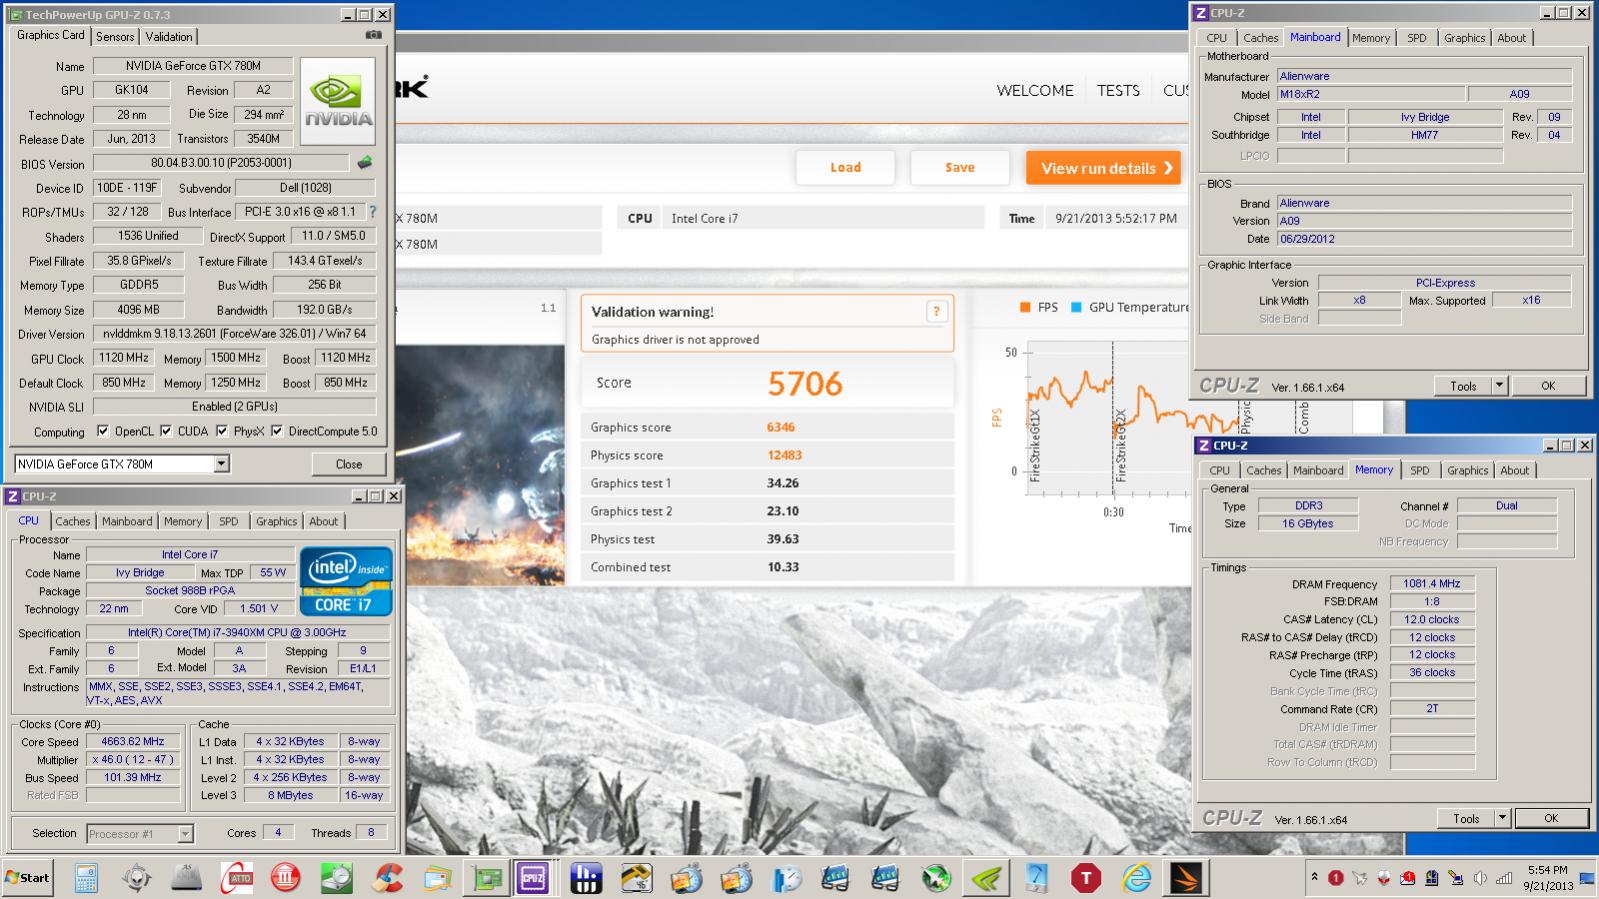1599x899 pixels.
Task: Click the Fire Strike scene thumbnail
Action: pos(480,465)
